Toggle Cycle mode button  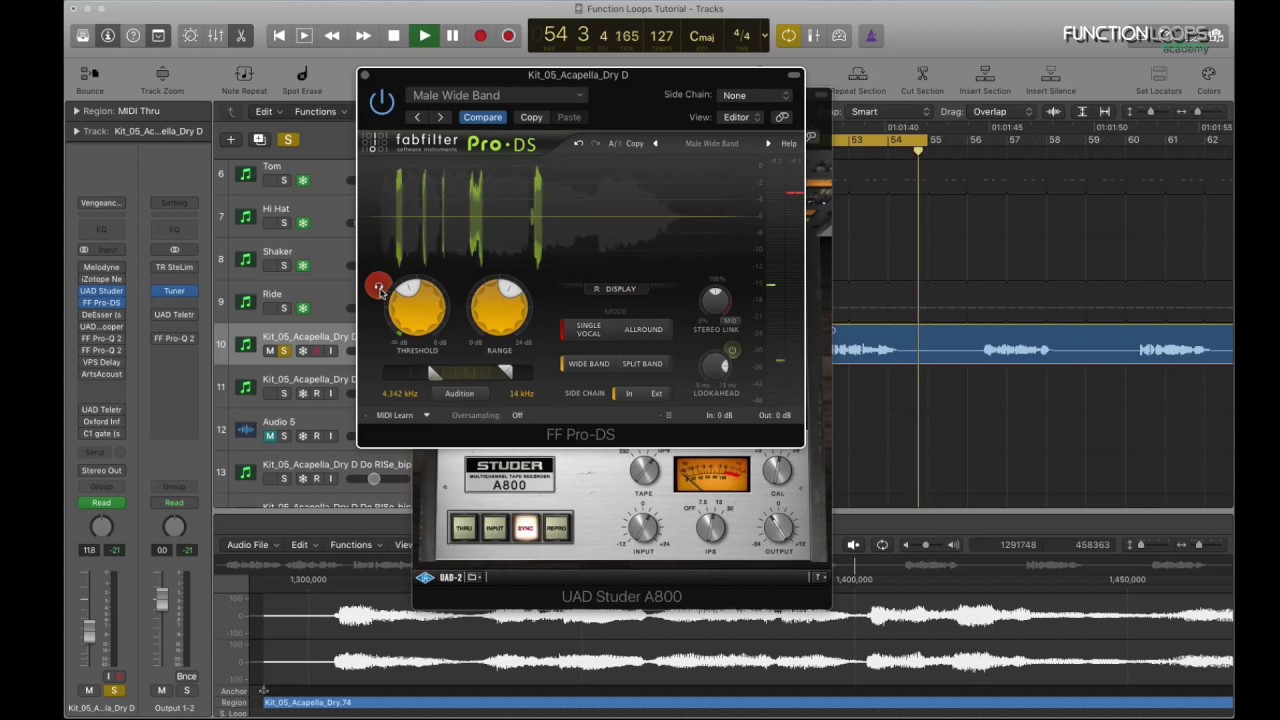click(x=789, y=36)
